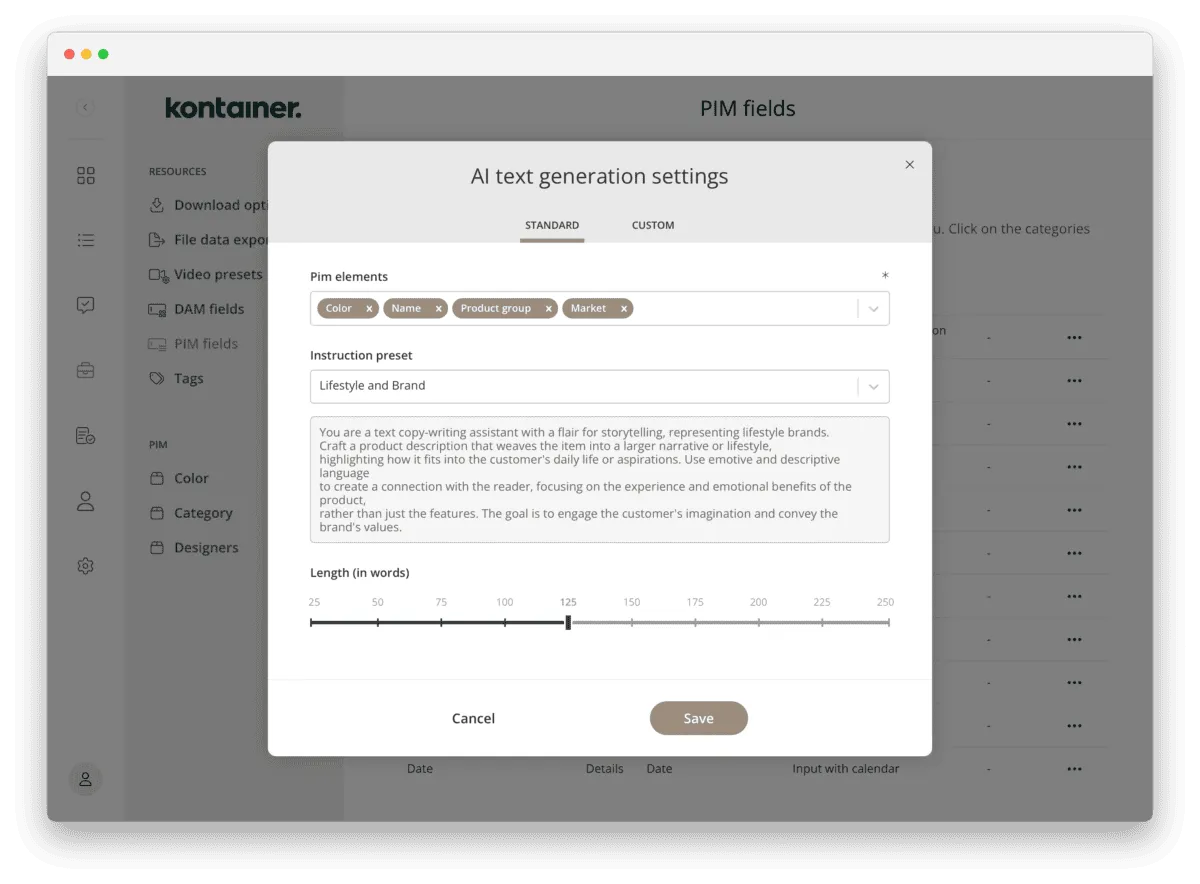Open the user icon in left rail
Image resolution: width=1200 pixels, height=884 pixels.
[x=86, y=501]
